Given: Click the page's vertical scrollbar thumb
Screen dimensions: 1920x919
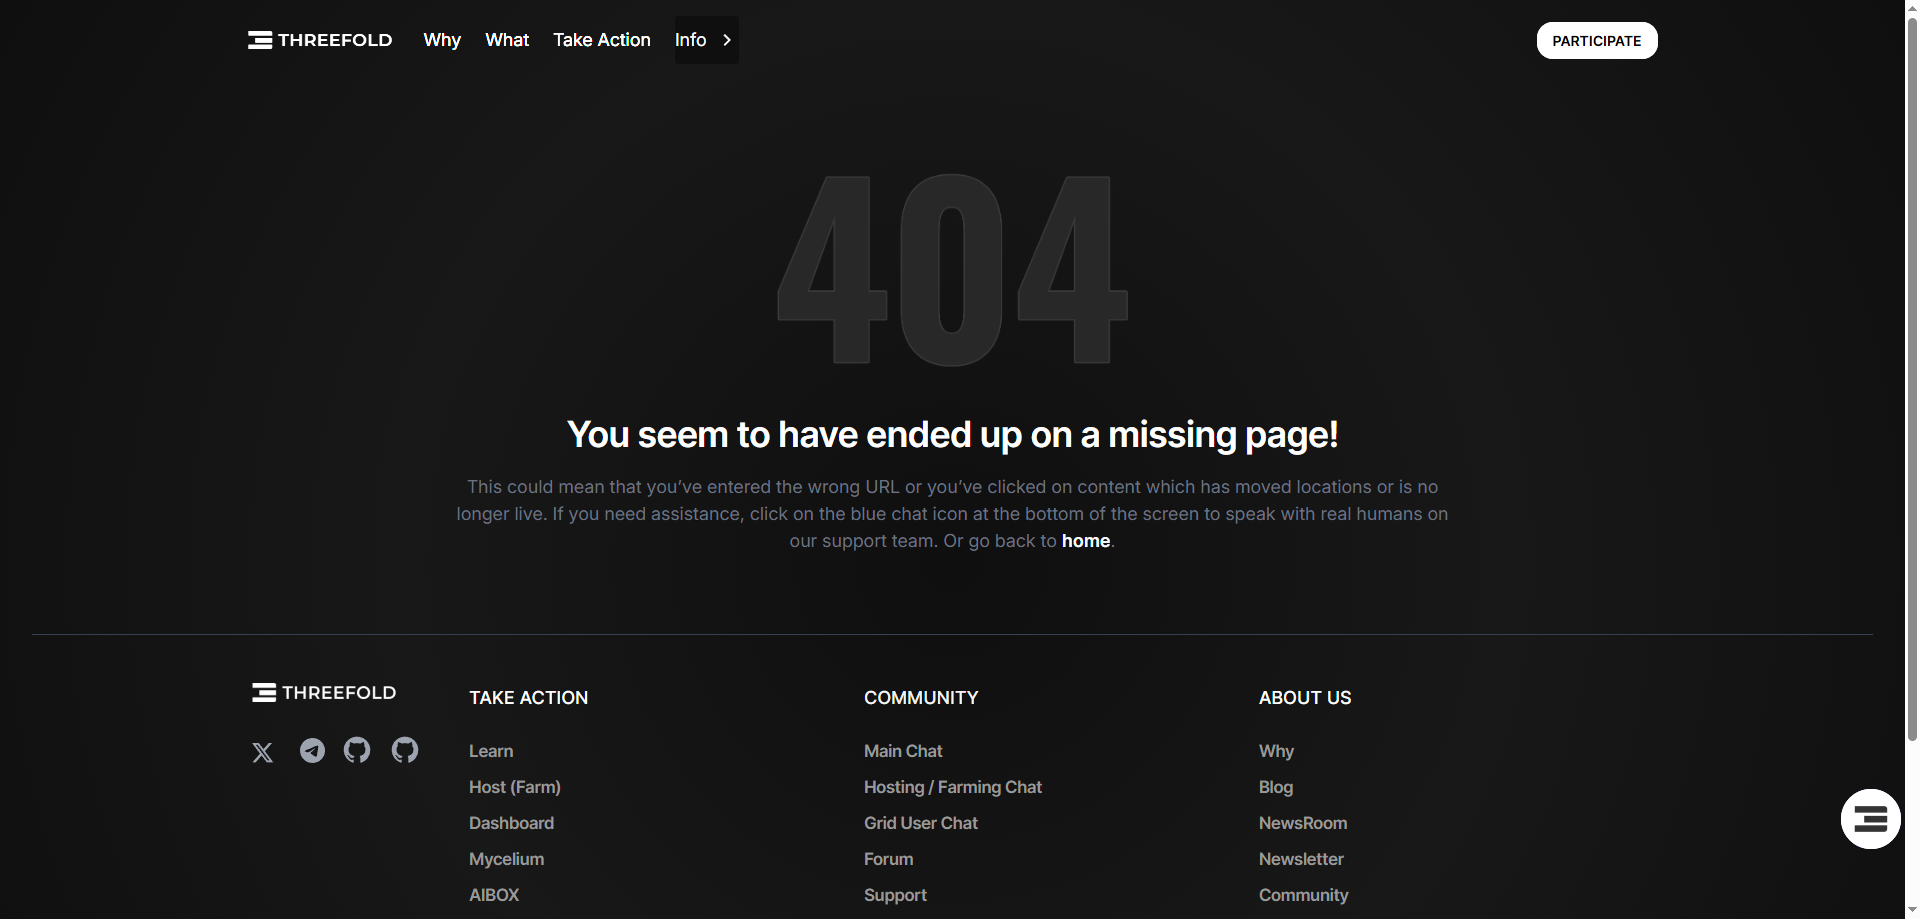Looking at the screenshot, I should tap(1912, 380).
